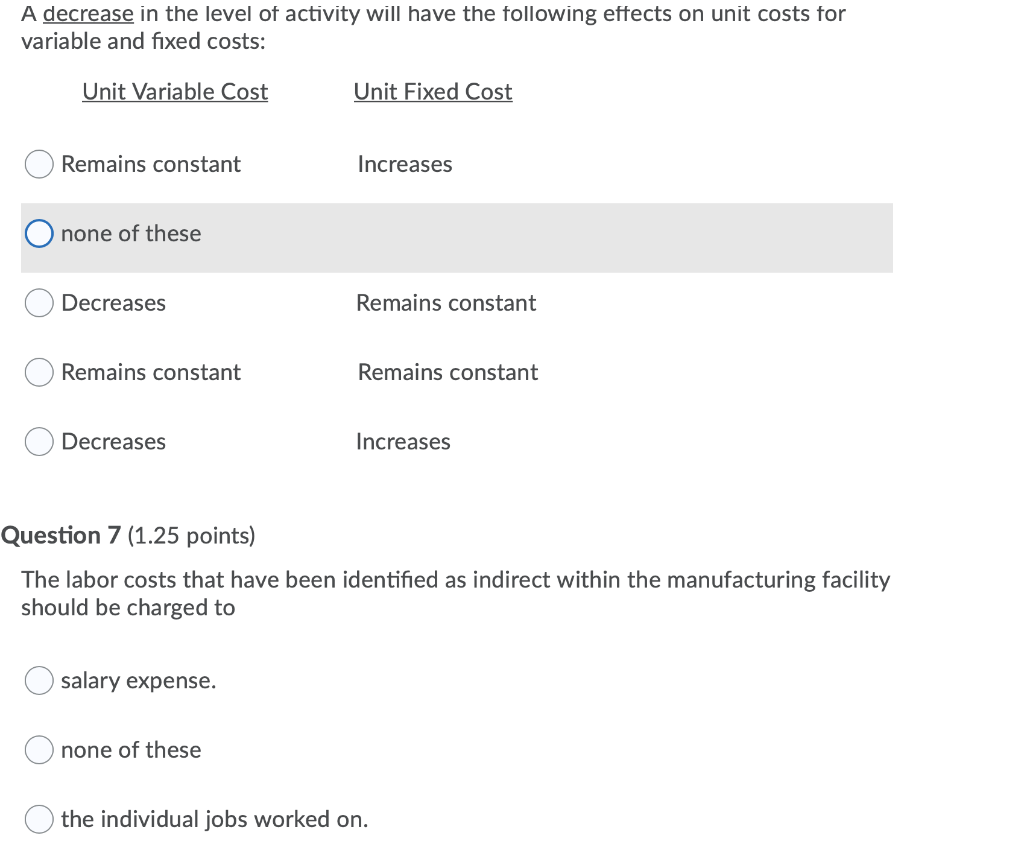The height and width of the screenshot is (853, 1024).
Task: Click the 'Unit Fixed Cost' column header
Action: point(432,91)
